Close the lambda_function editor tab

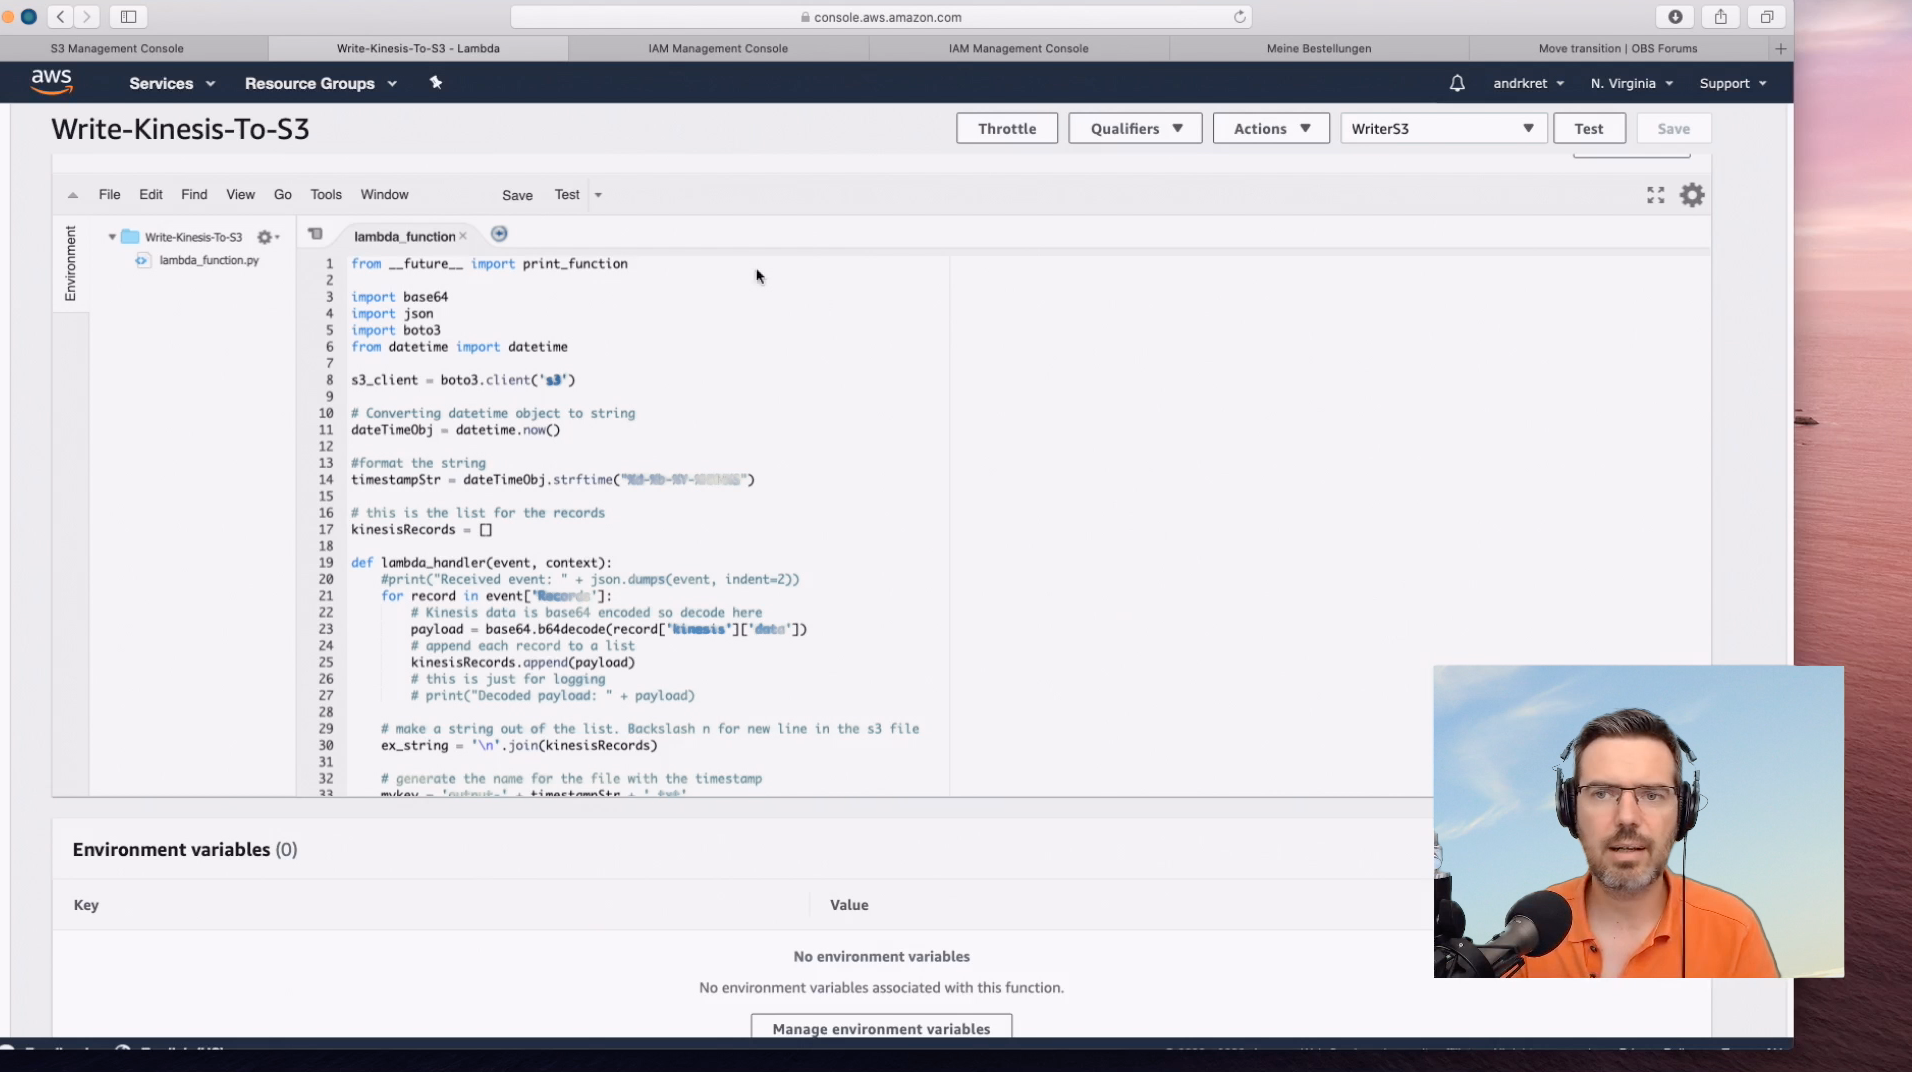pos(463,236)
